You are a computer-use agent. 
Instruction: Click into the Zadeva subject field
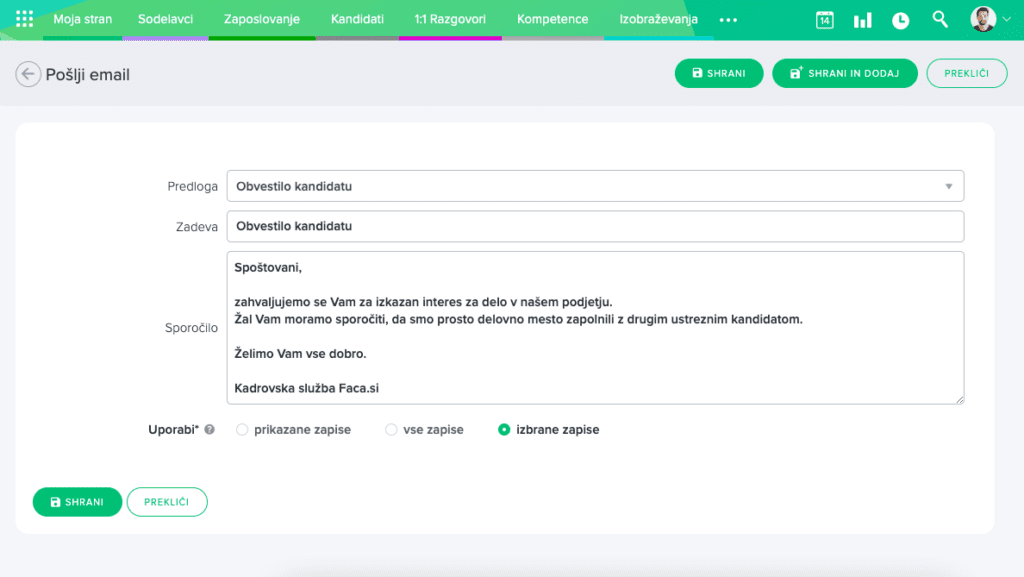pos(595,226)
